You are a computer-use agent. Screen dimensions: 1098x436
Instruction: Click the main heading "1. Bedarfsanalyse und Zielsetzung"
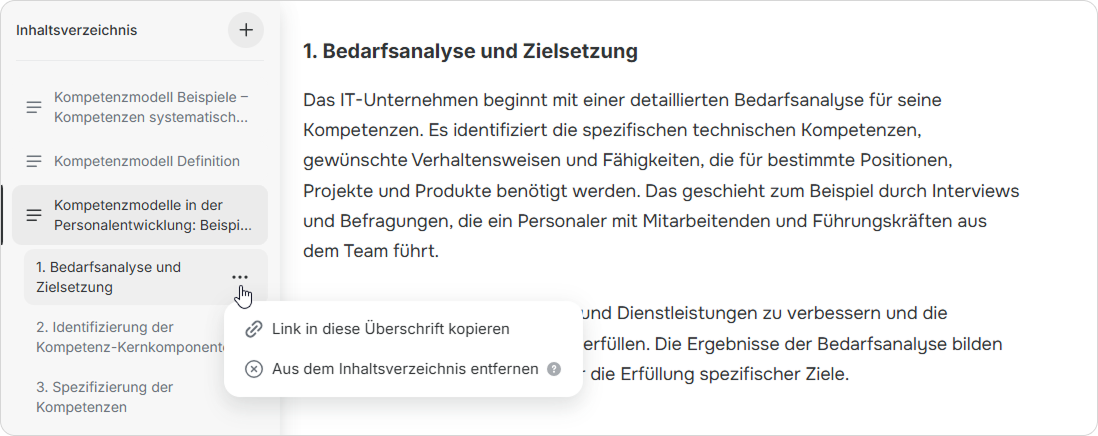coord(470,51)
